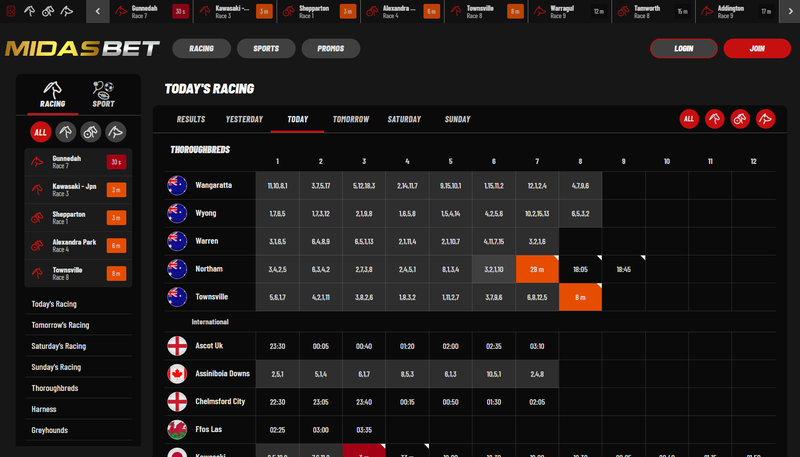Viewport: 800px width, 457px height.
Task: Toggle the sidebar ALL race filter
Action: pyautogui.click(x=40, y=132)
